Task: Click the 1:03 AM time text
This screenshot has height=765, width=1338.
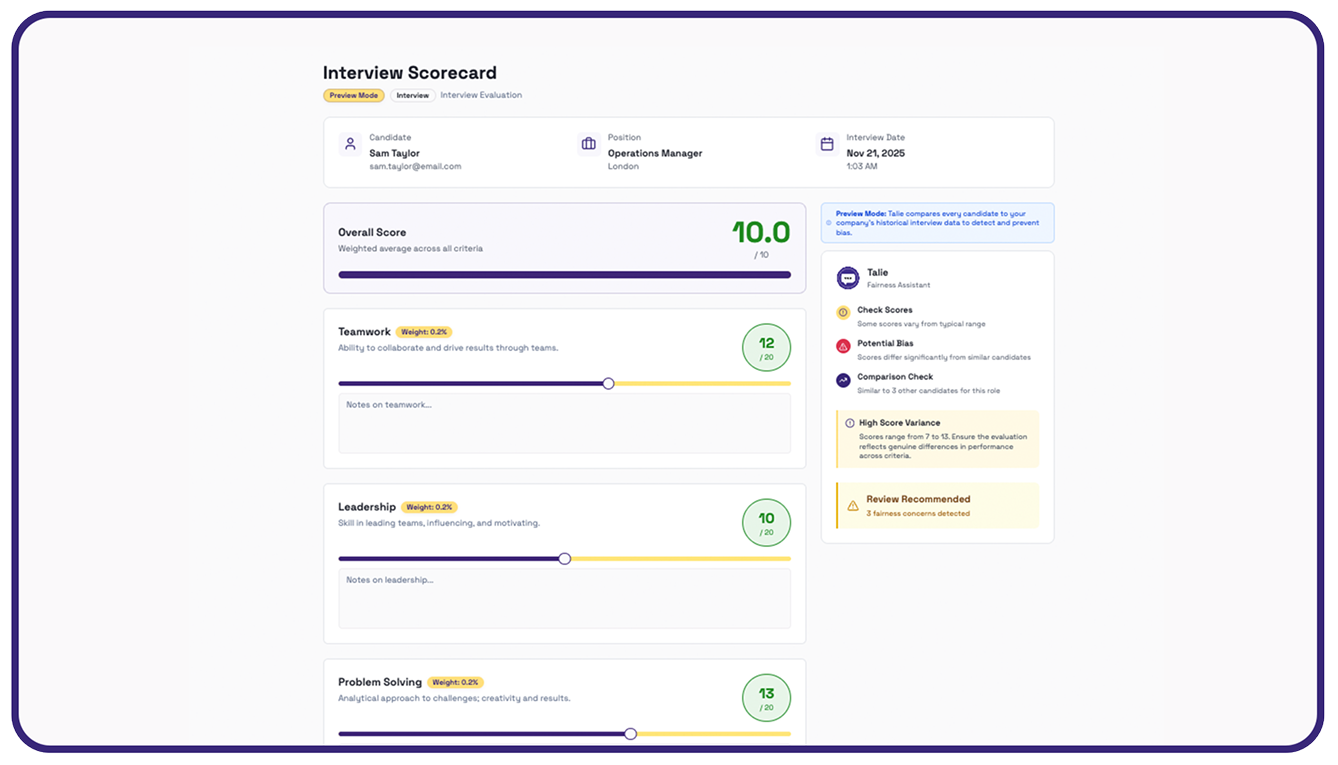Action: point(862,167)
